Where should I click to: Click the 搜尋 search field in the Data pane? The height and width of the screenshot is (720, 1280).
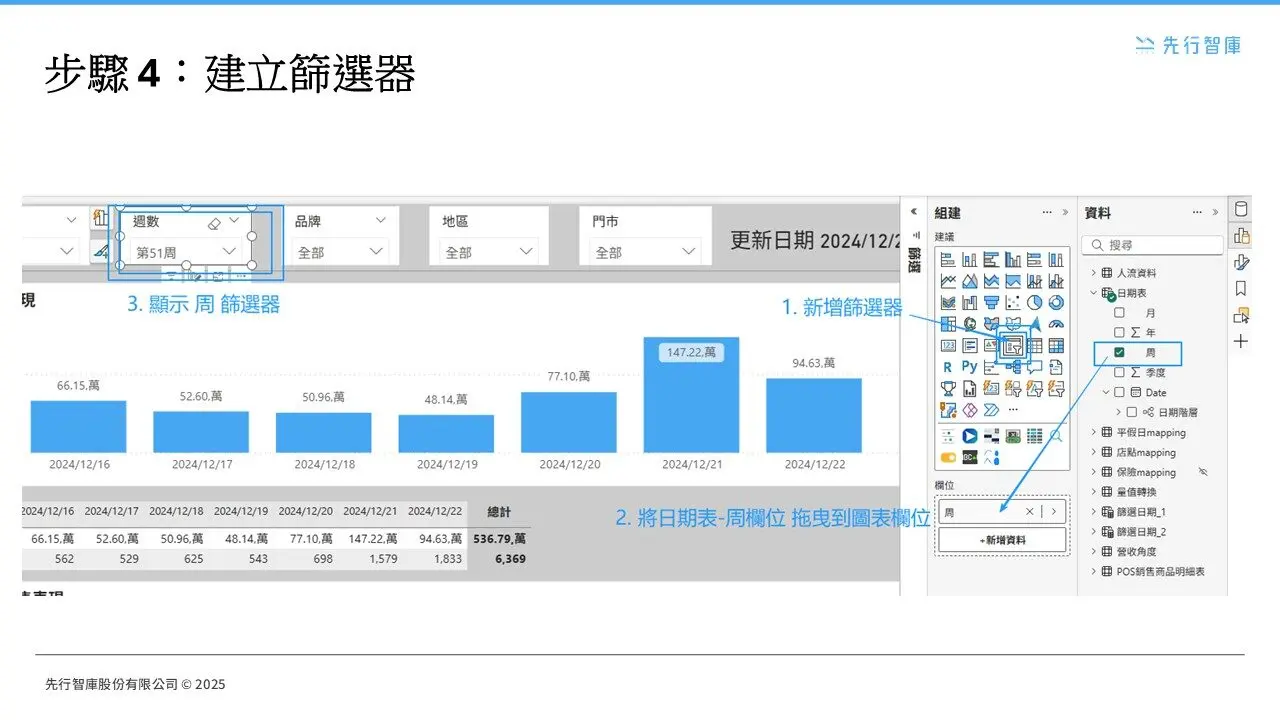(1150, 245)
